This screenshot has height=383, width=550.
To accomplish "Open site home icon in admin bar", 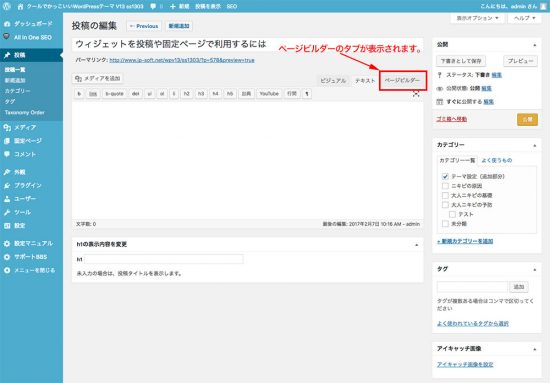I will click(x=20, y=6).
